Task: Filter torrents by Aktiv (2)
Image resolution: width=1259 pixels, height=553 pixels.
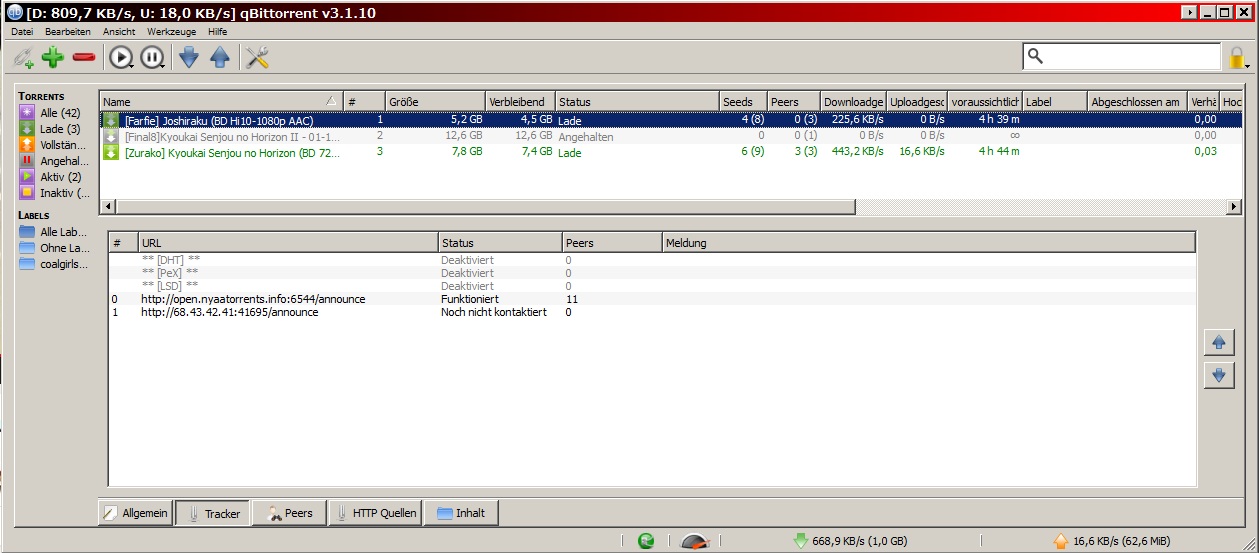Action: click(58, 177)
